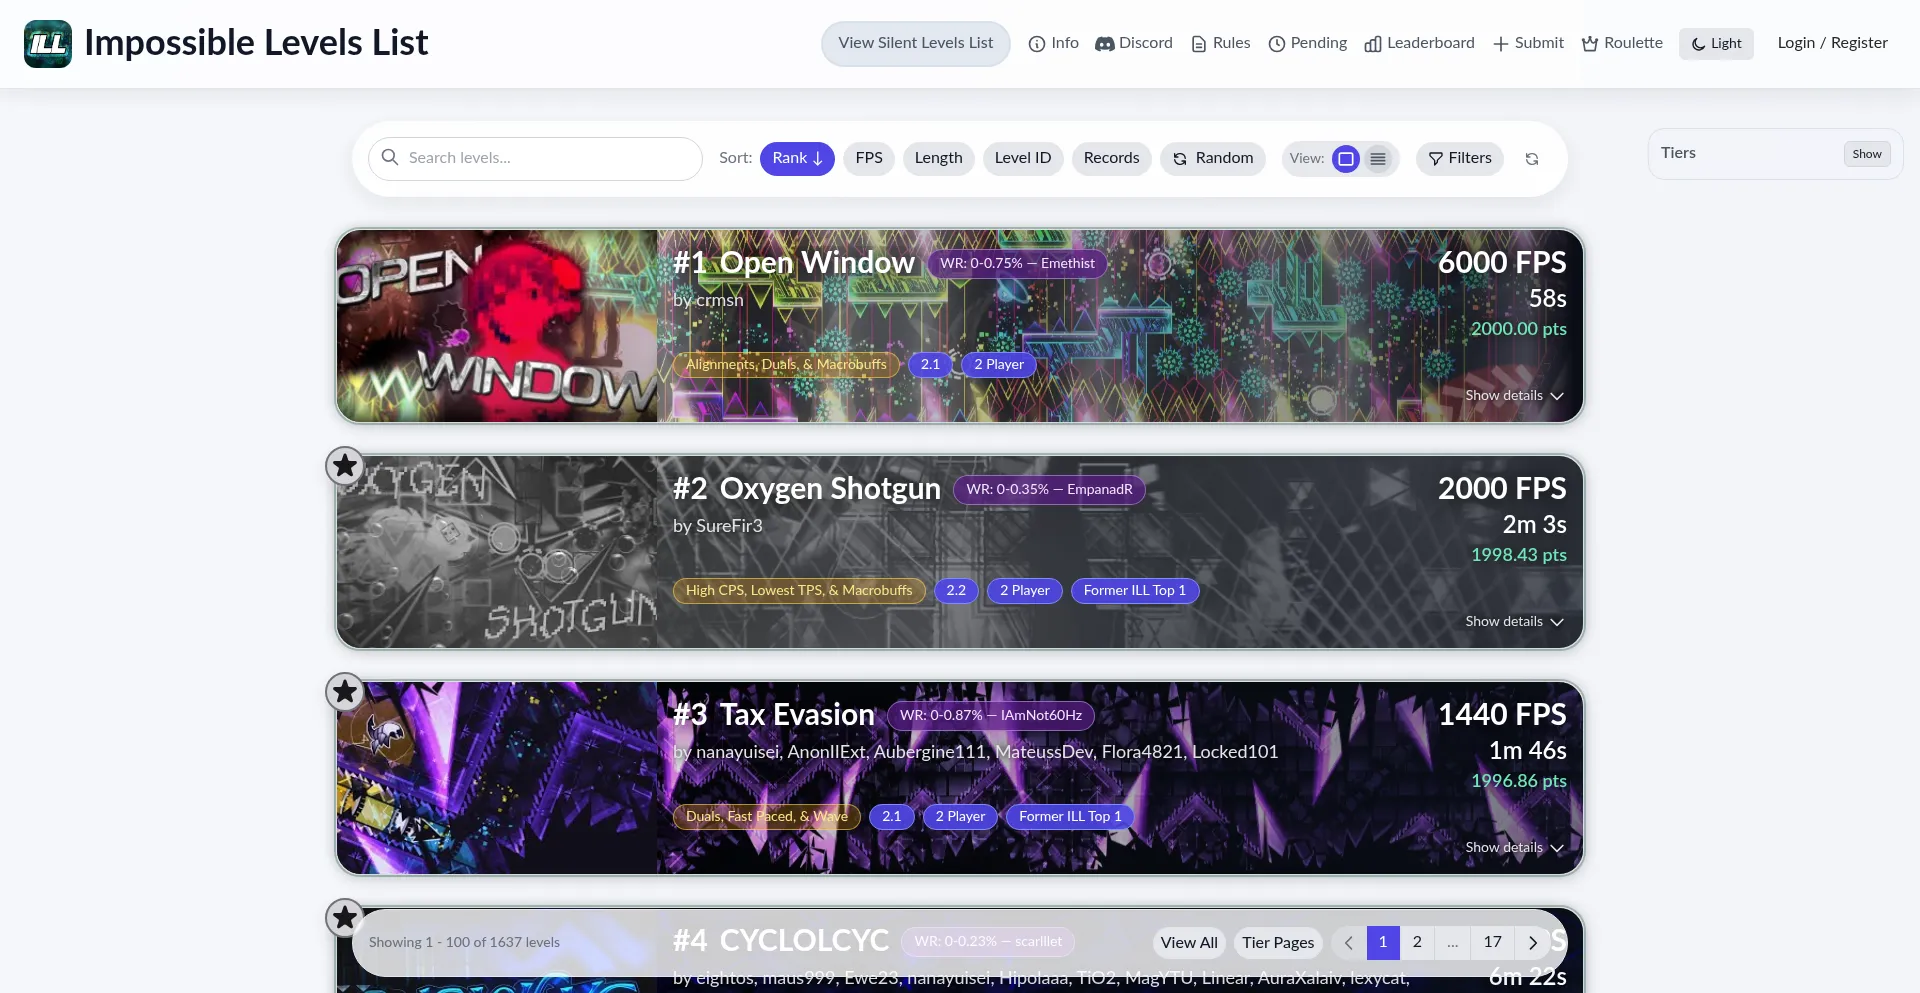Viewport: 1920px width, 993px height.
Task: Click View All in pagination bar
Action: pos(1189,943)
